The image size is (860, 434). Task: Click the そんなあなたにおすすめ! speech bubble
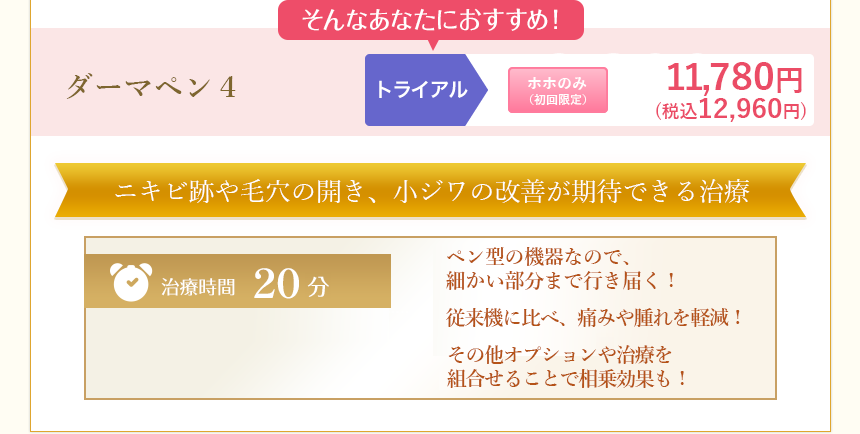(429, 20)
